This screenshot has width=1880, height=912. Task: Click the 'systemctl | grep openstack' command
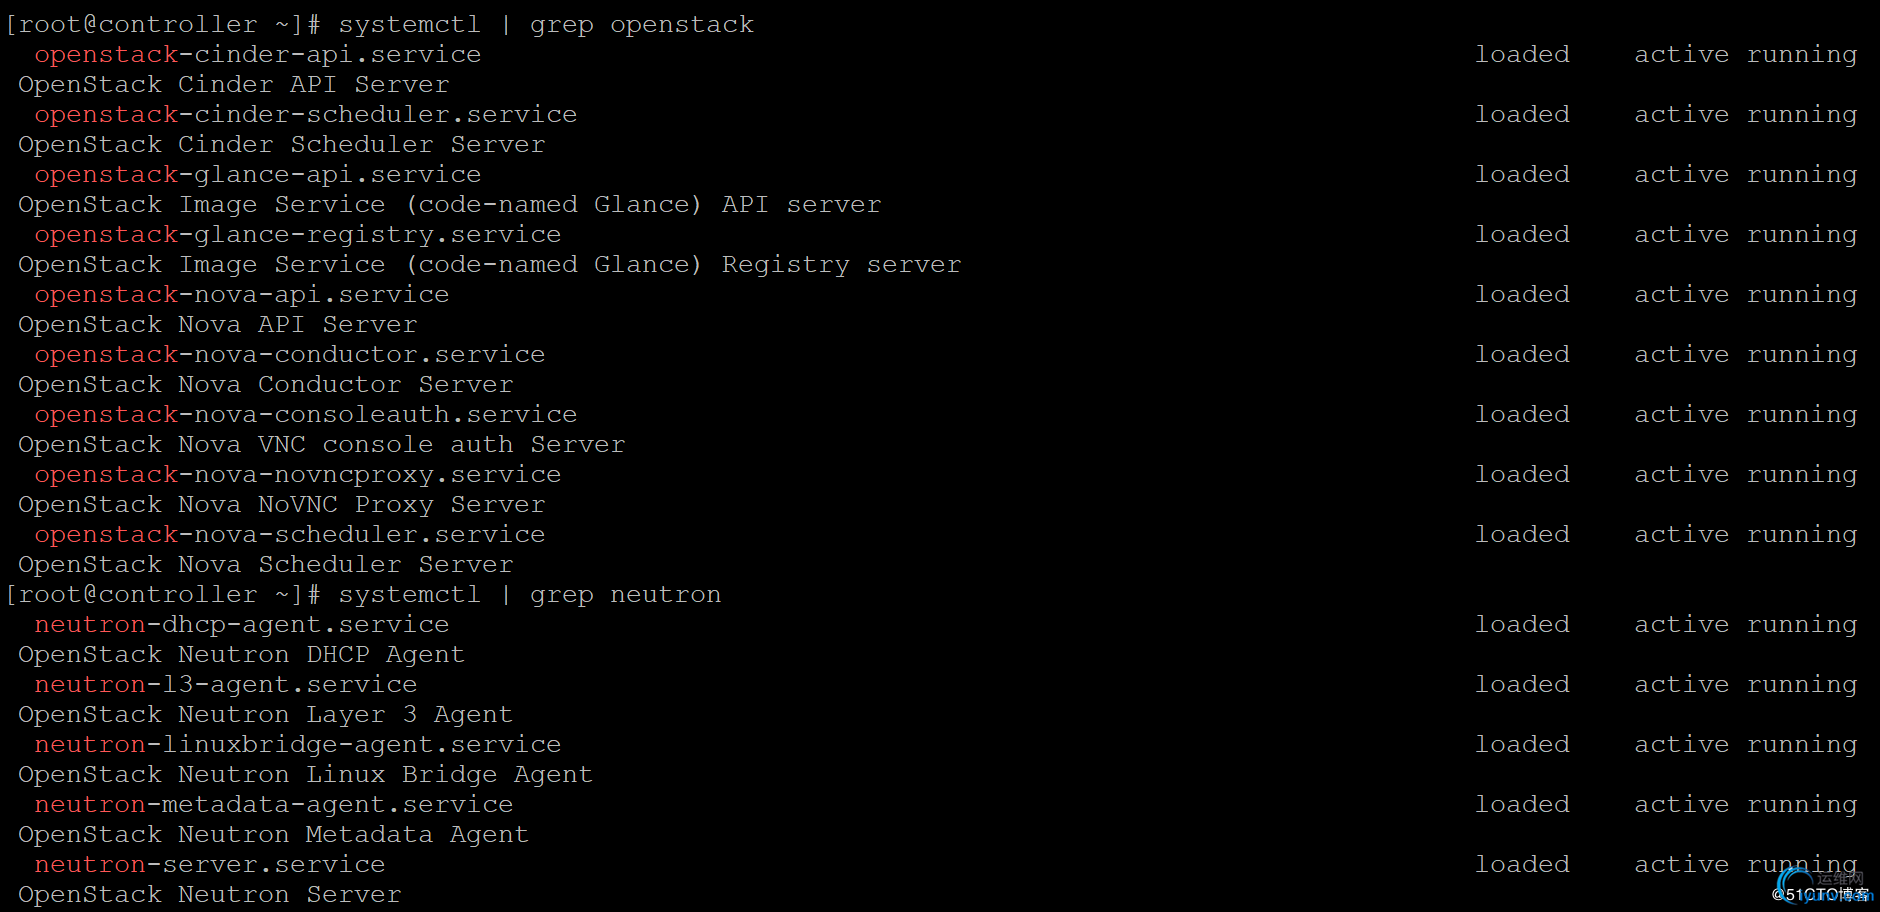(546, 25)
